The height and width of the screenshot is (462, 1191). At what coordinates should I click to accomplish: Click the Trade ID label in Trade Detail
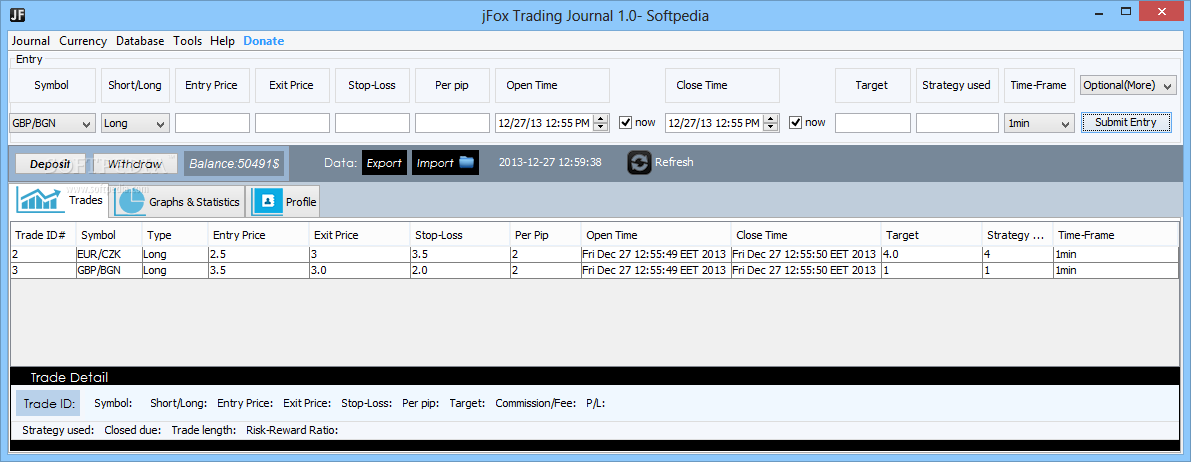point(48,403)
